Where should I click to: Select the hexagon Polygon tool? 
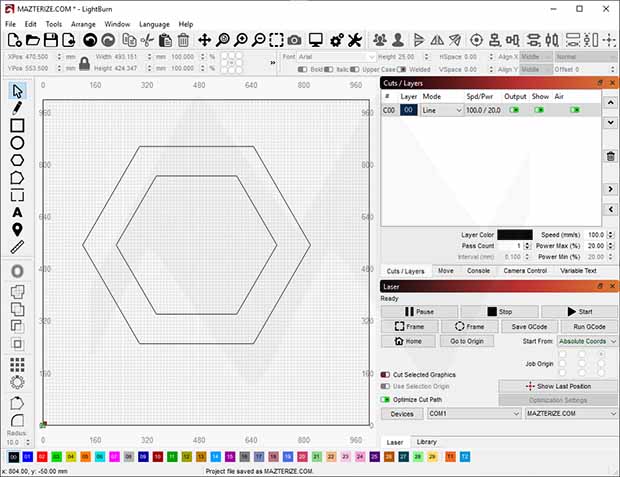pyautogui.click(x=17, y=160)
